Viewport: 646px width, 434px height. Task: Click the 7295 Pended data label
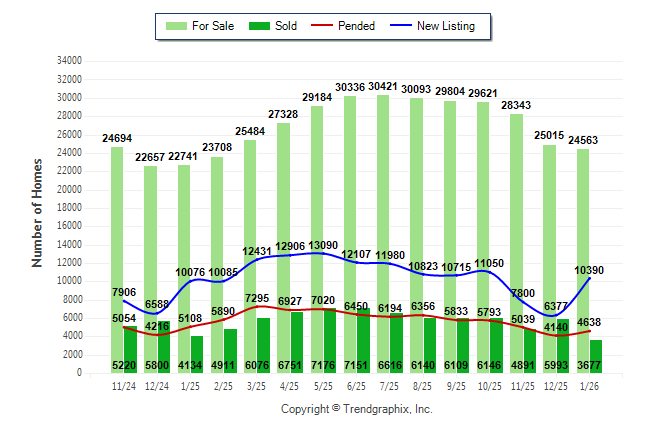(x=256, y=299)
